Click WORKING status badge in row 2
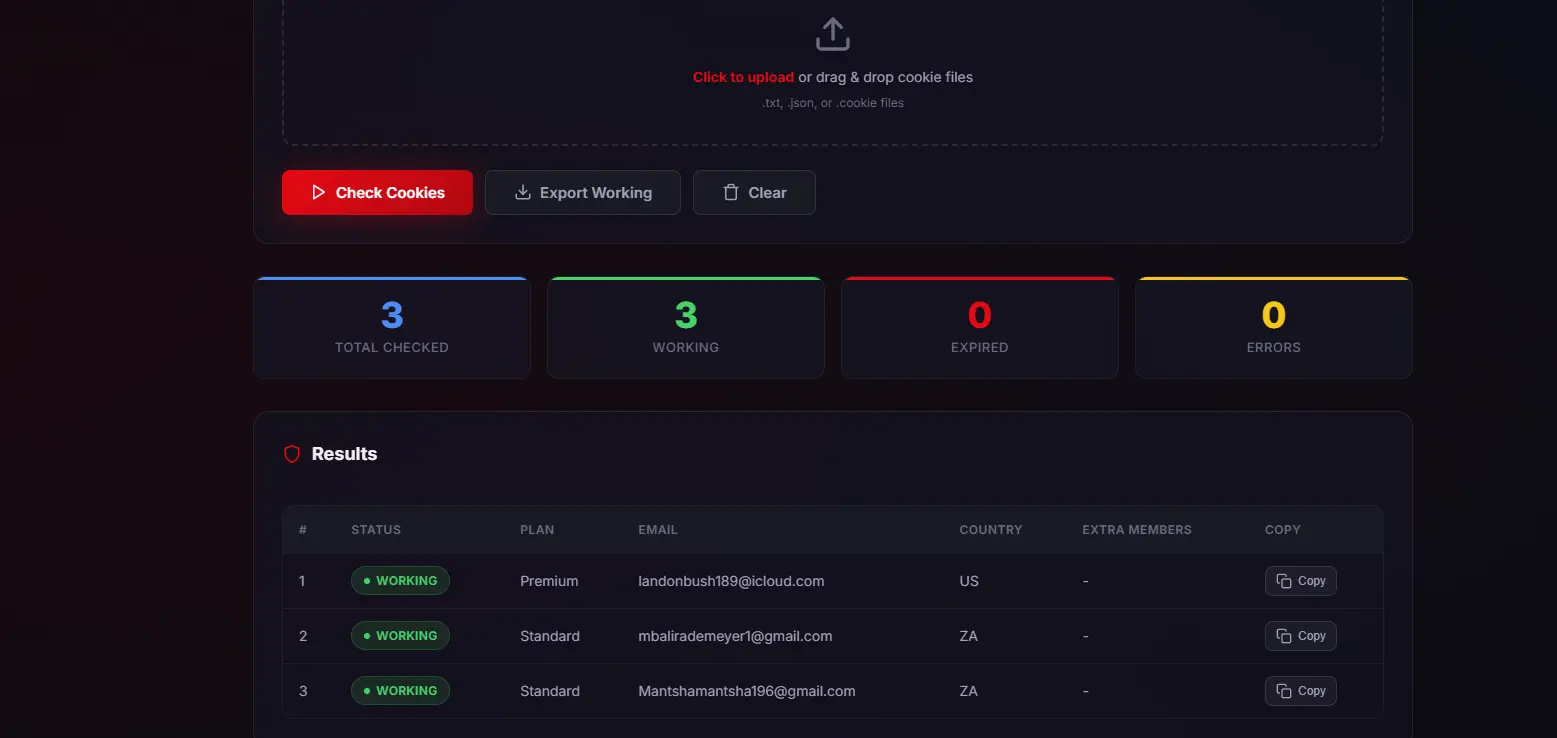This screenshot has height=738, width=1557. pyautogui.click(x=400, y=636)
